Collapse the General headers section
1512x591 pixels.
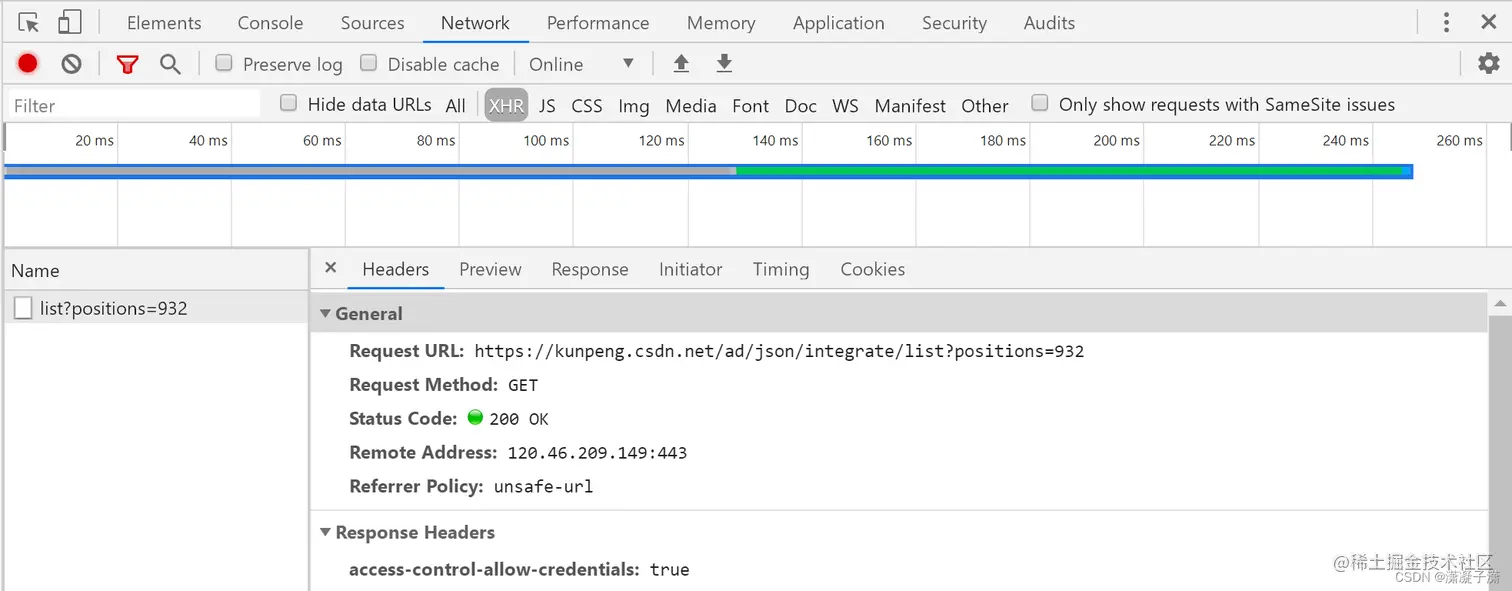325,313
